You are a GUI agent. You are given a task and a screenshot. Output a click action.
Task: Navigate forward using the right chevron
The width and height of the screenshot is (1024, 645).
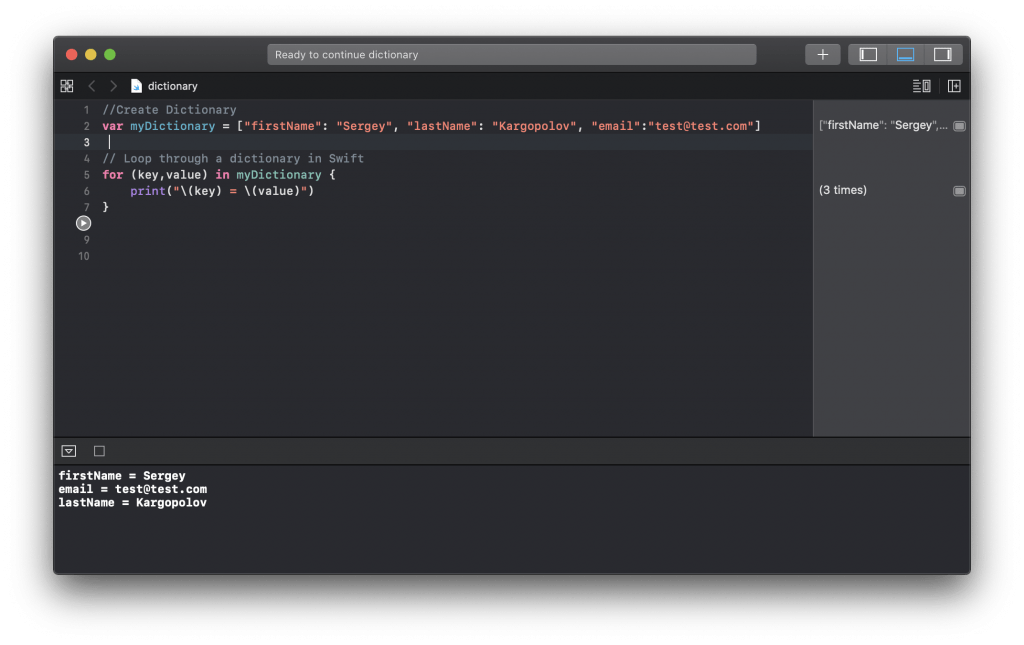tap(112, 86)
